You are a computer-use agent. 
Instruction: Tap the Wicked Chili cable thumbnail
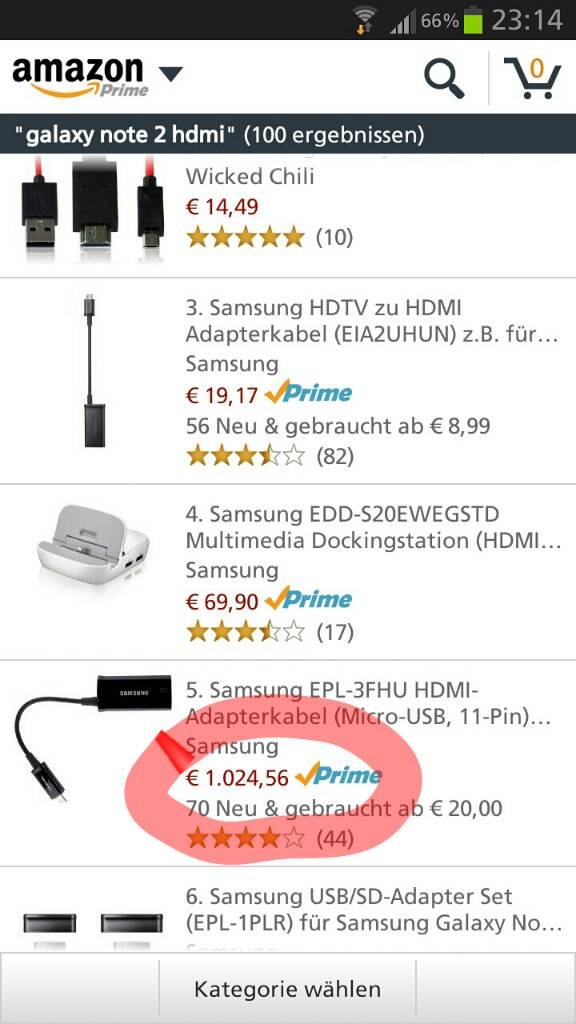[x=93, y=208]
